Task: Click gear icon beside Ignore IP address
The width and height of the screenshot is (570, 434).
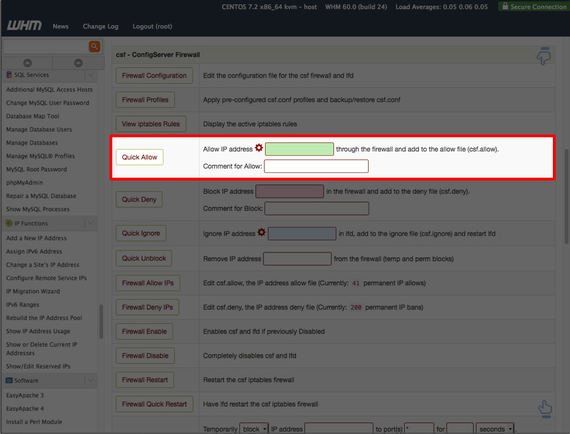Action: click(261, 232)
